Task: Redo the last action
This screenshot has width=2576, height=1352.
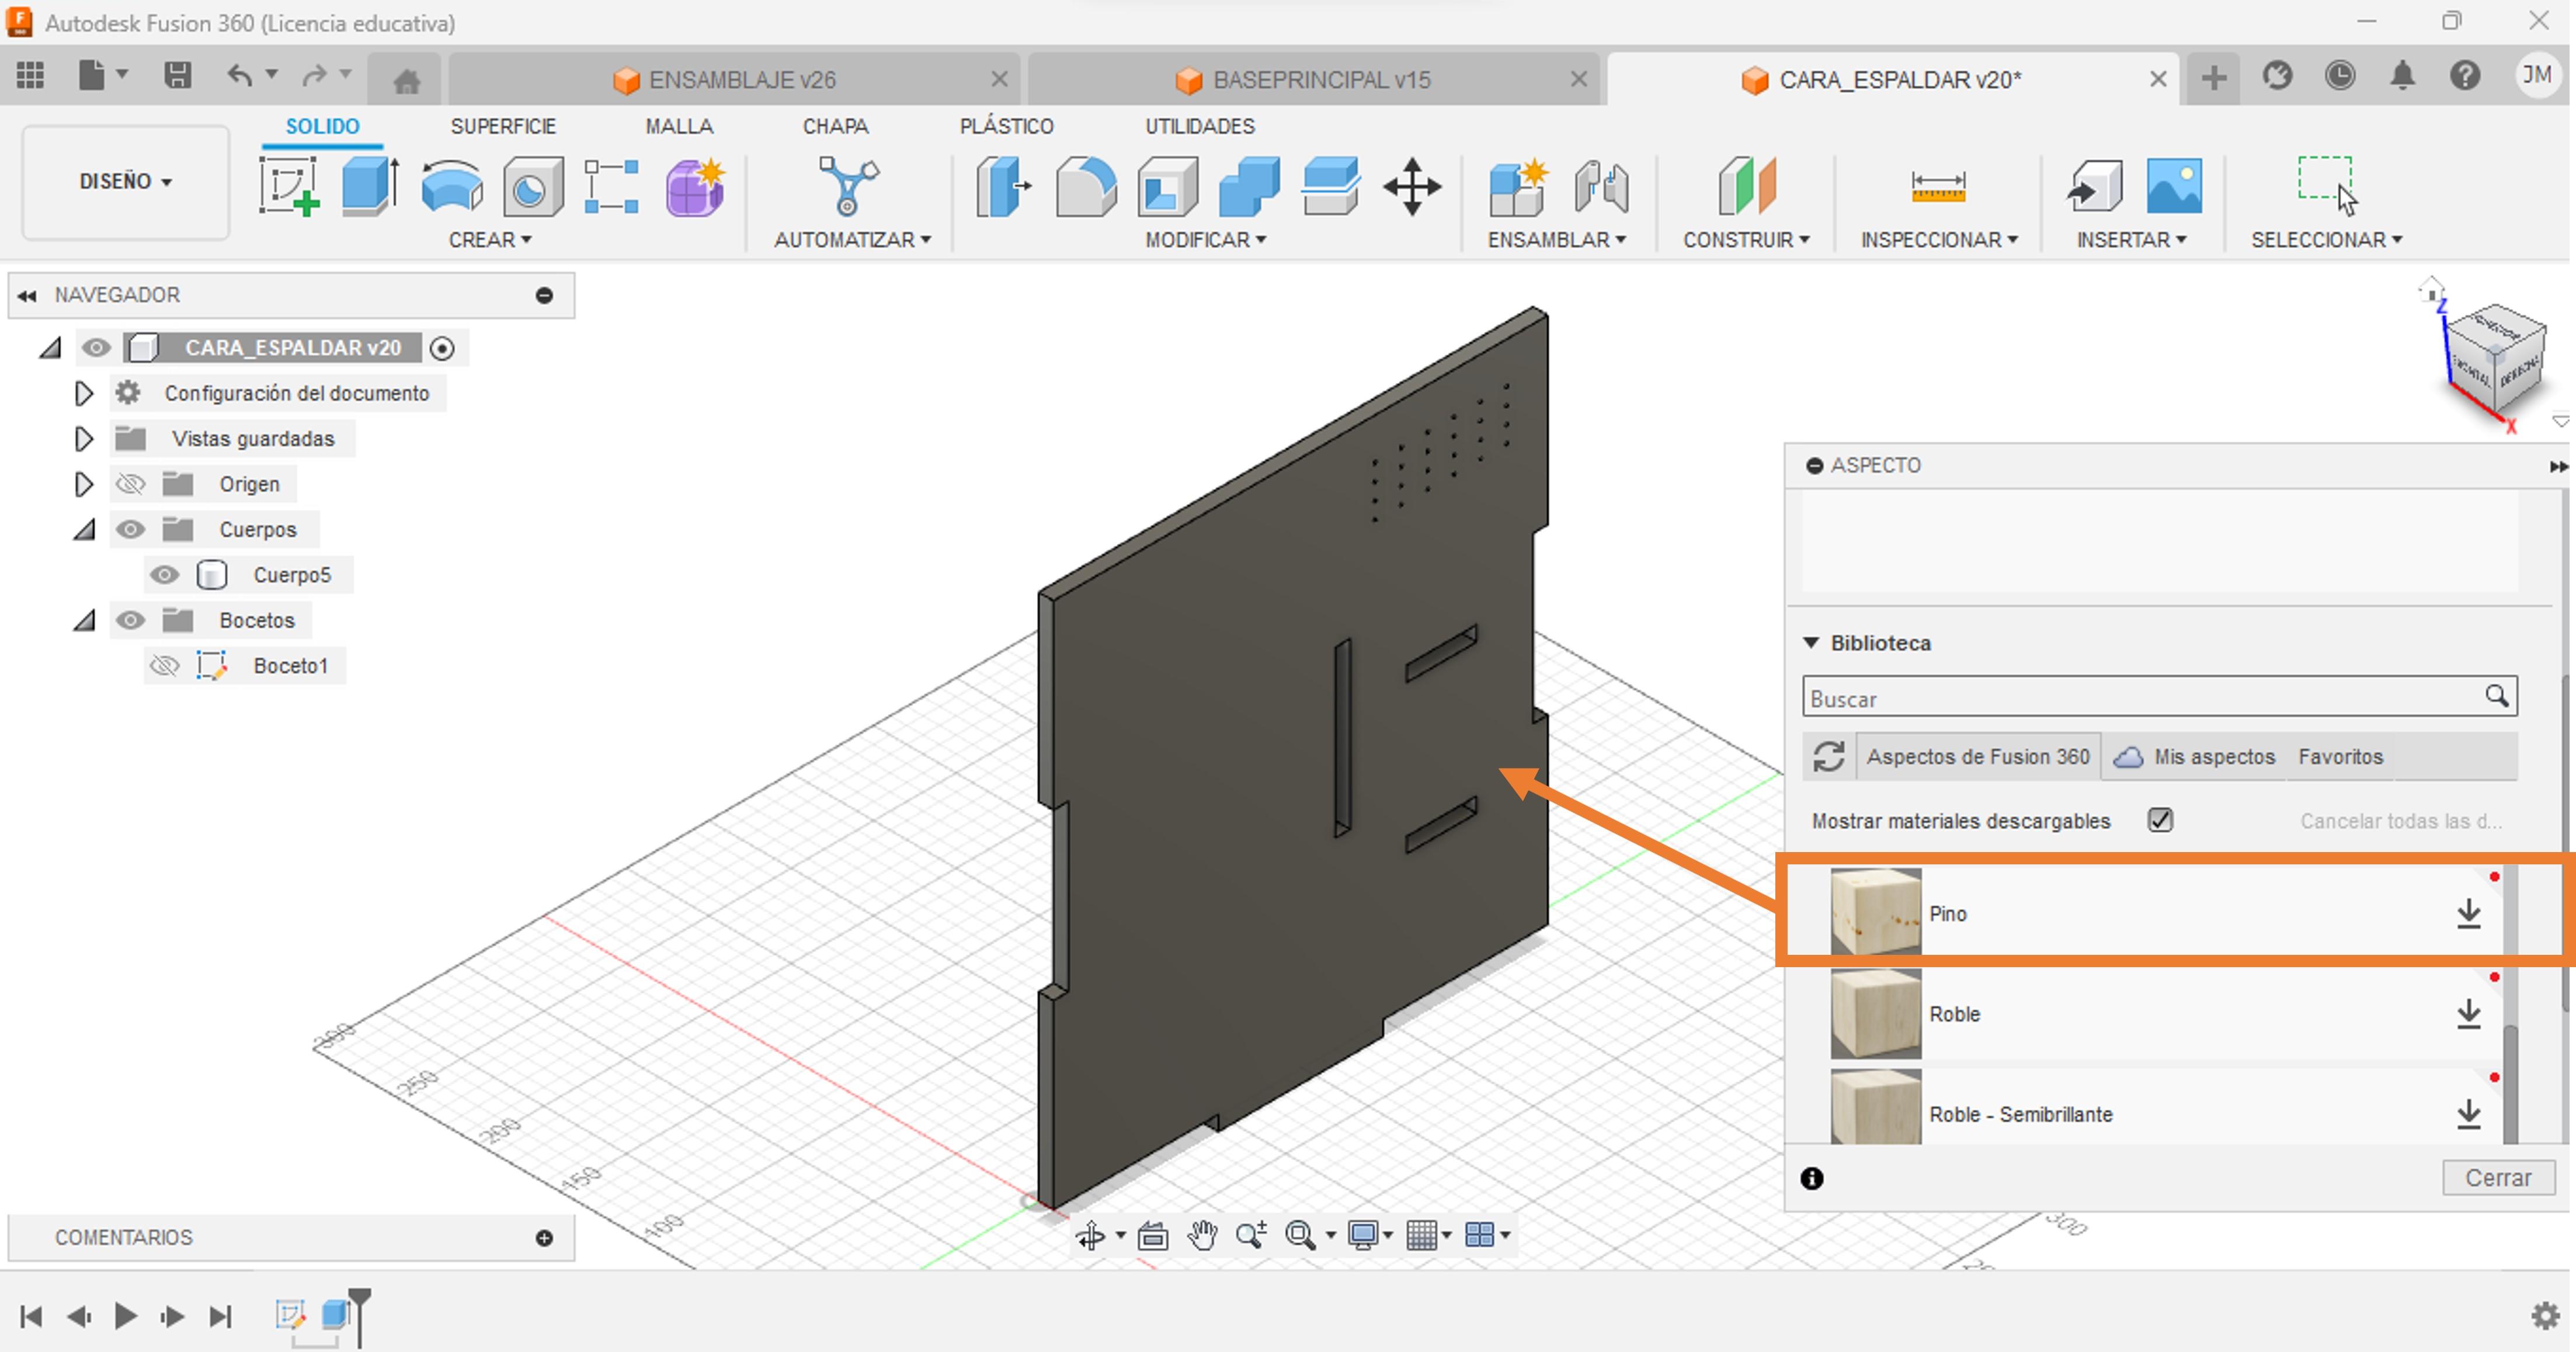Action: coord(314,76)
